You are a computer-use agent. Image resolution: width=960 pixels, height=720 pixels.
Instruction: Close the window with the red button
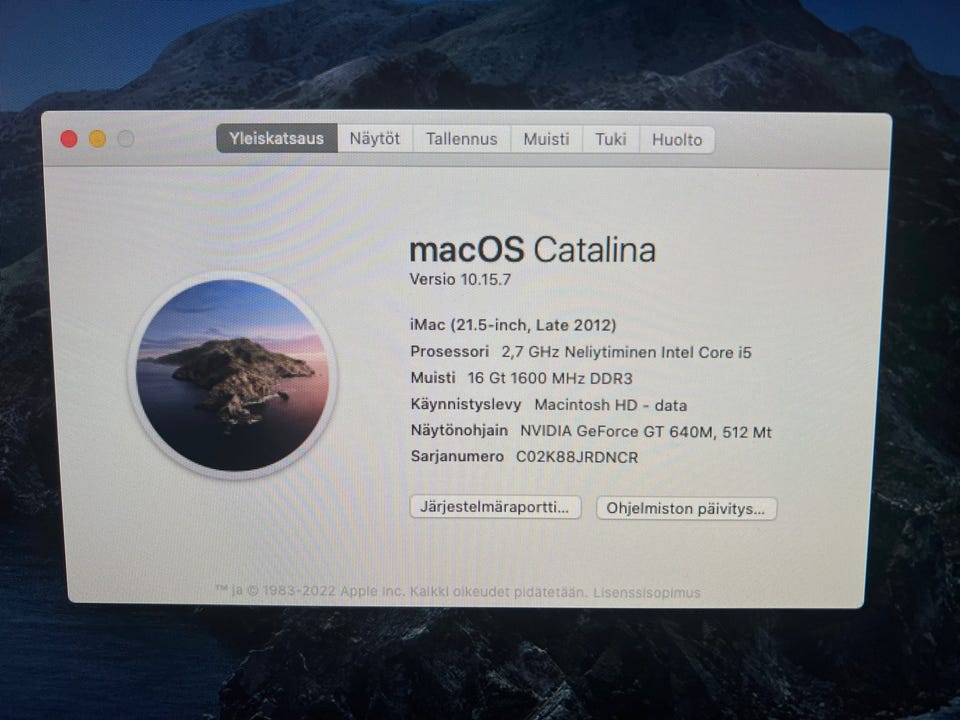(69, 139)
